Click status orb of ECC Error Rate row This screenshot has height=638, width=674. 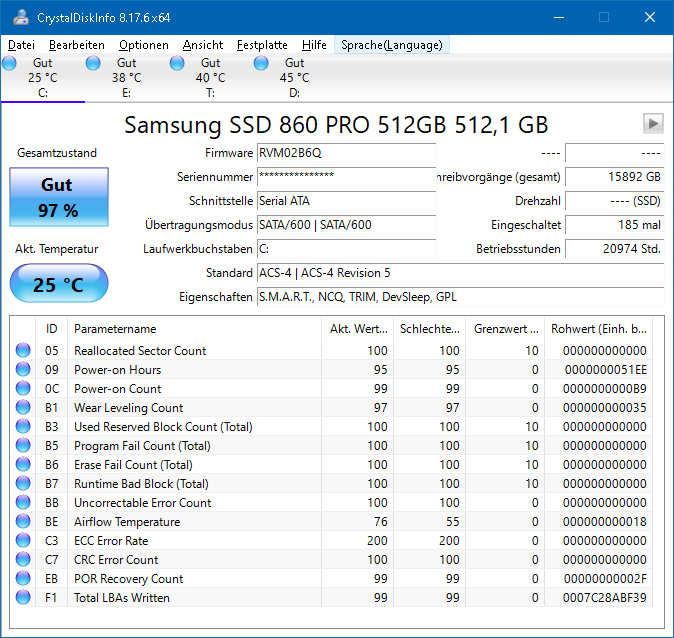(23, 540)
